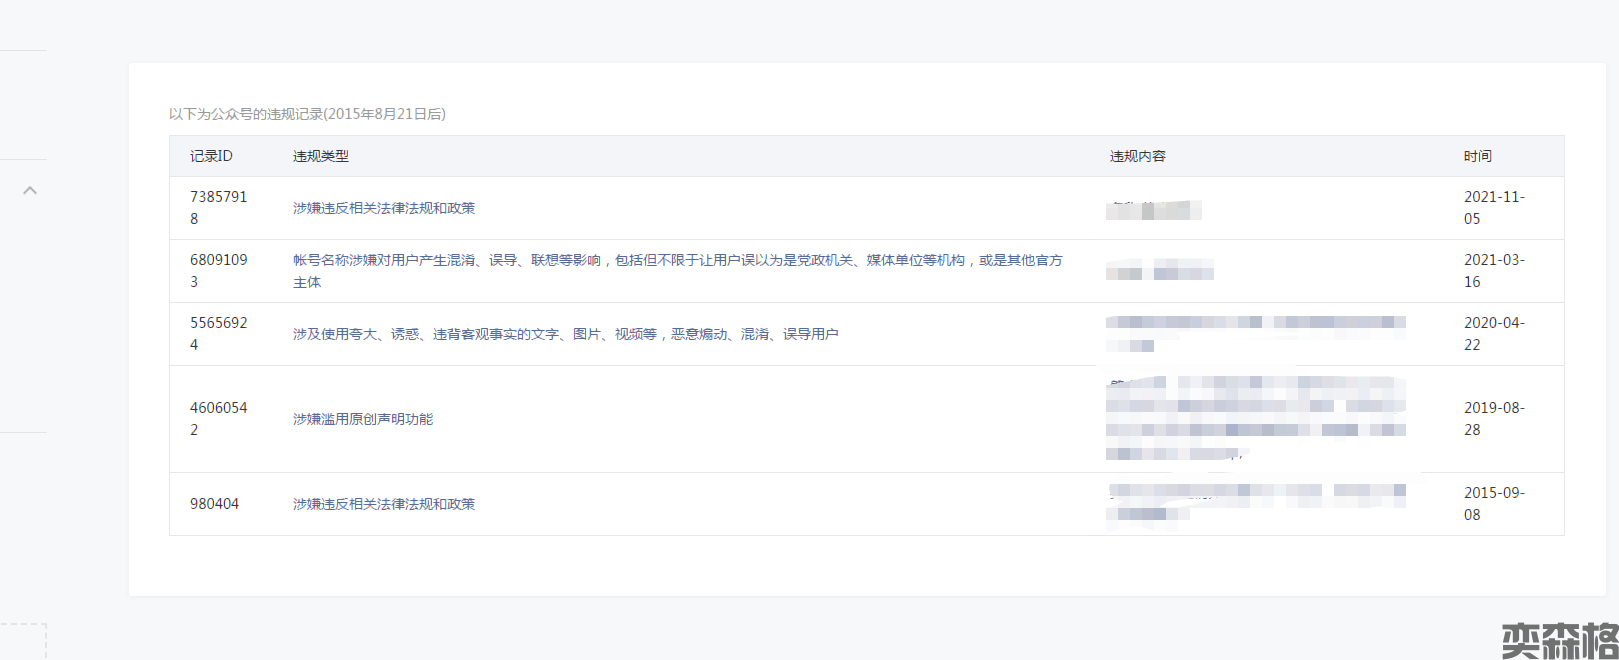Click the 奕森格 watermark logo
The image size is (1619, 660).
coord(1559,640)
